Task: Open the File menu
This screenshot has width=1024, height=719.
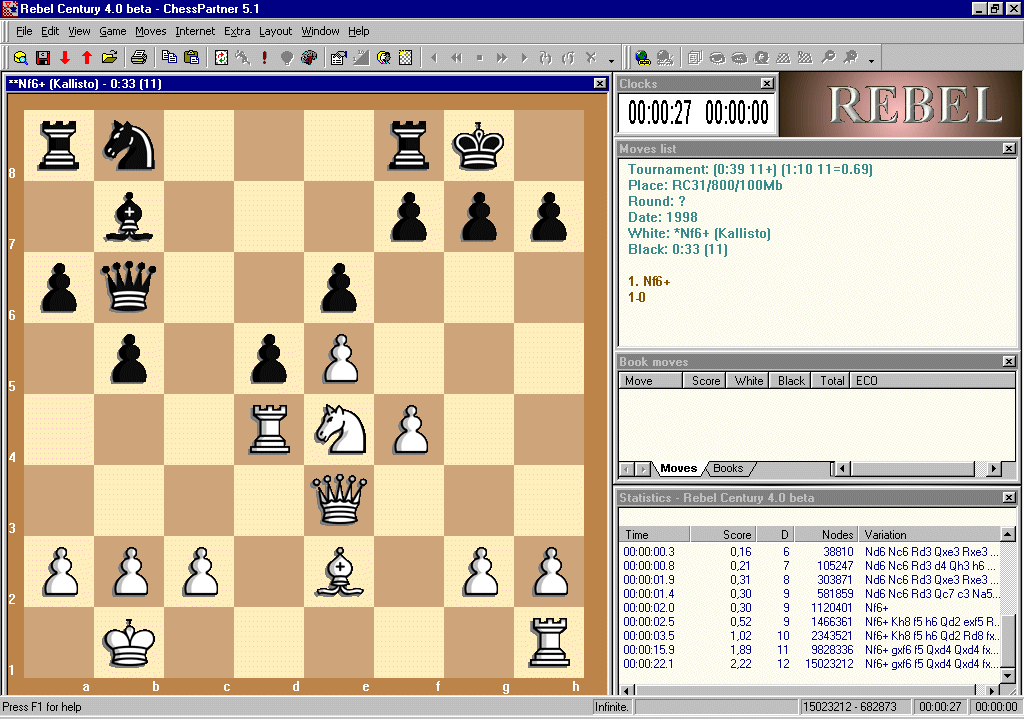Action: click(x=24, y=31)
